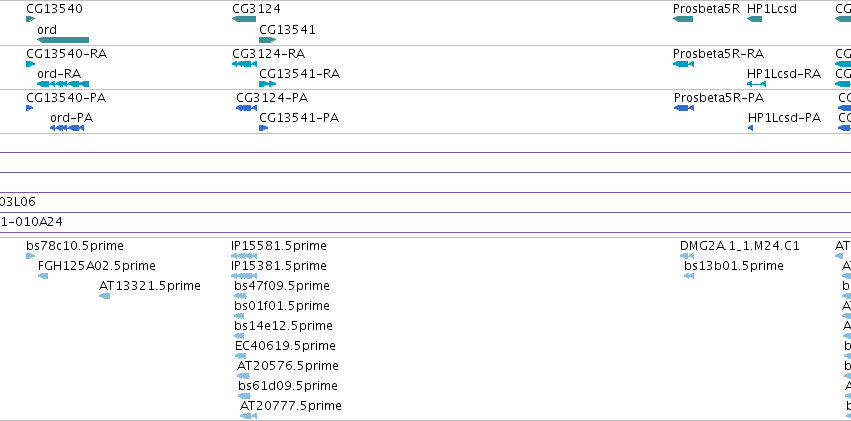Select the AT13321.5prime EST glyph
Image resolution: width=851 pixels, height=421 pixels.
click(x=105, y=296)
